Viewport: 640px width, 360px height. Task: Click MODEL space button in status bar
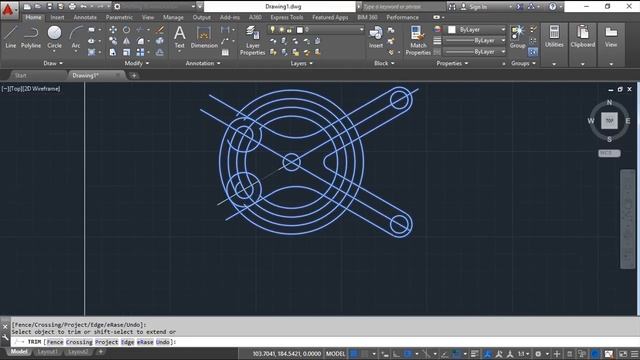pyautogui.click(x=336, y=354)
